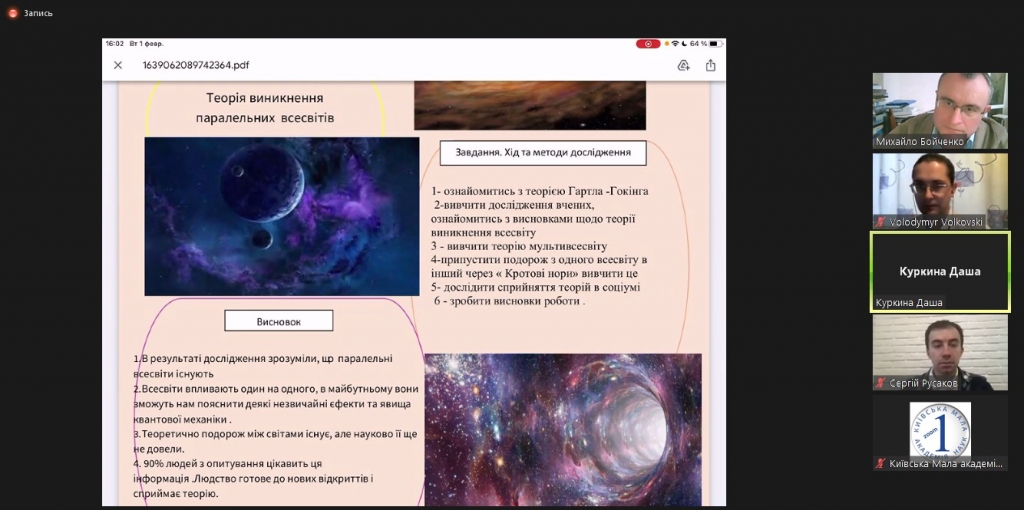
Task: Click the wormhole tunnel image
Action: pyautogui.click(x=563, y=430)
